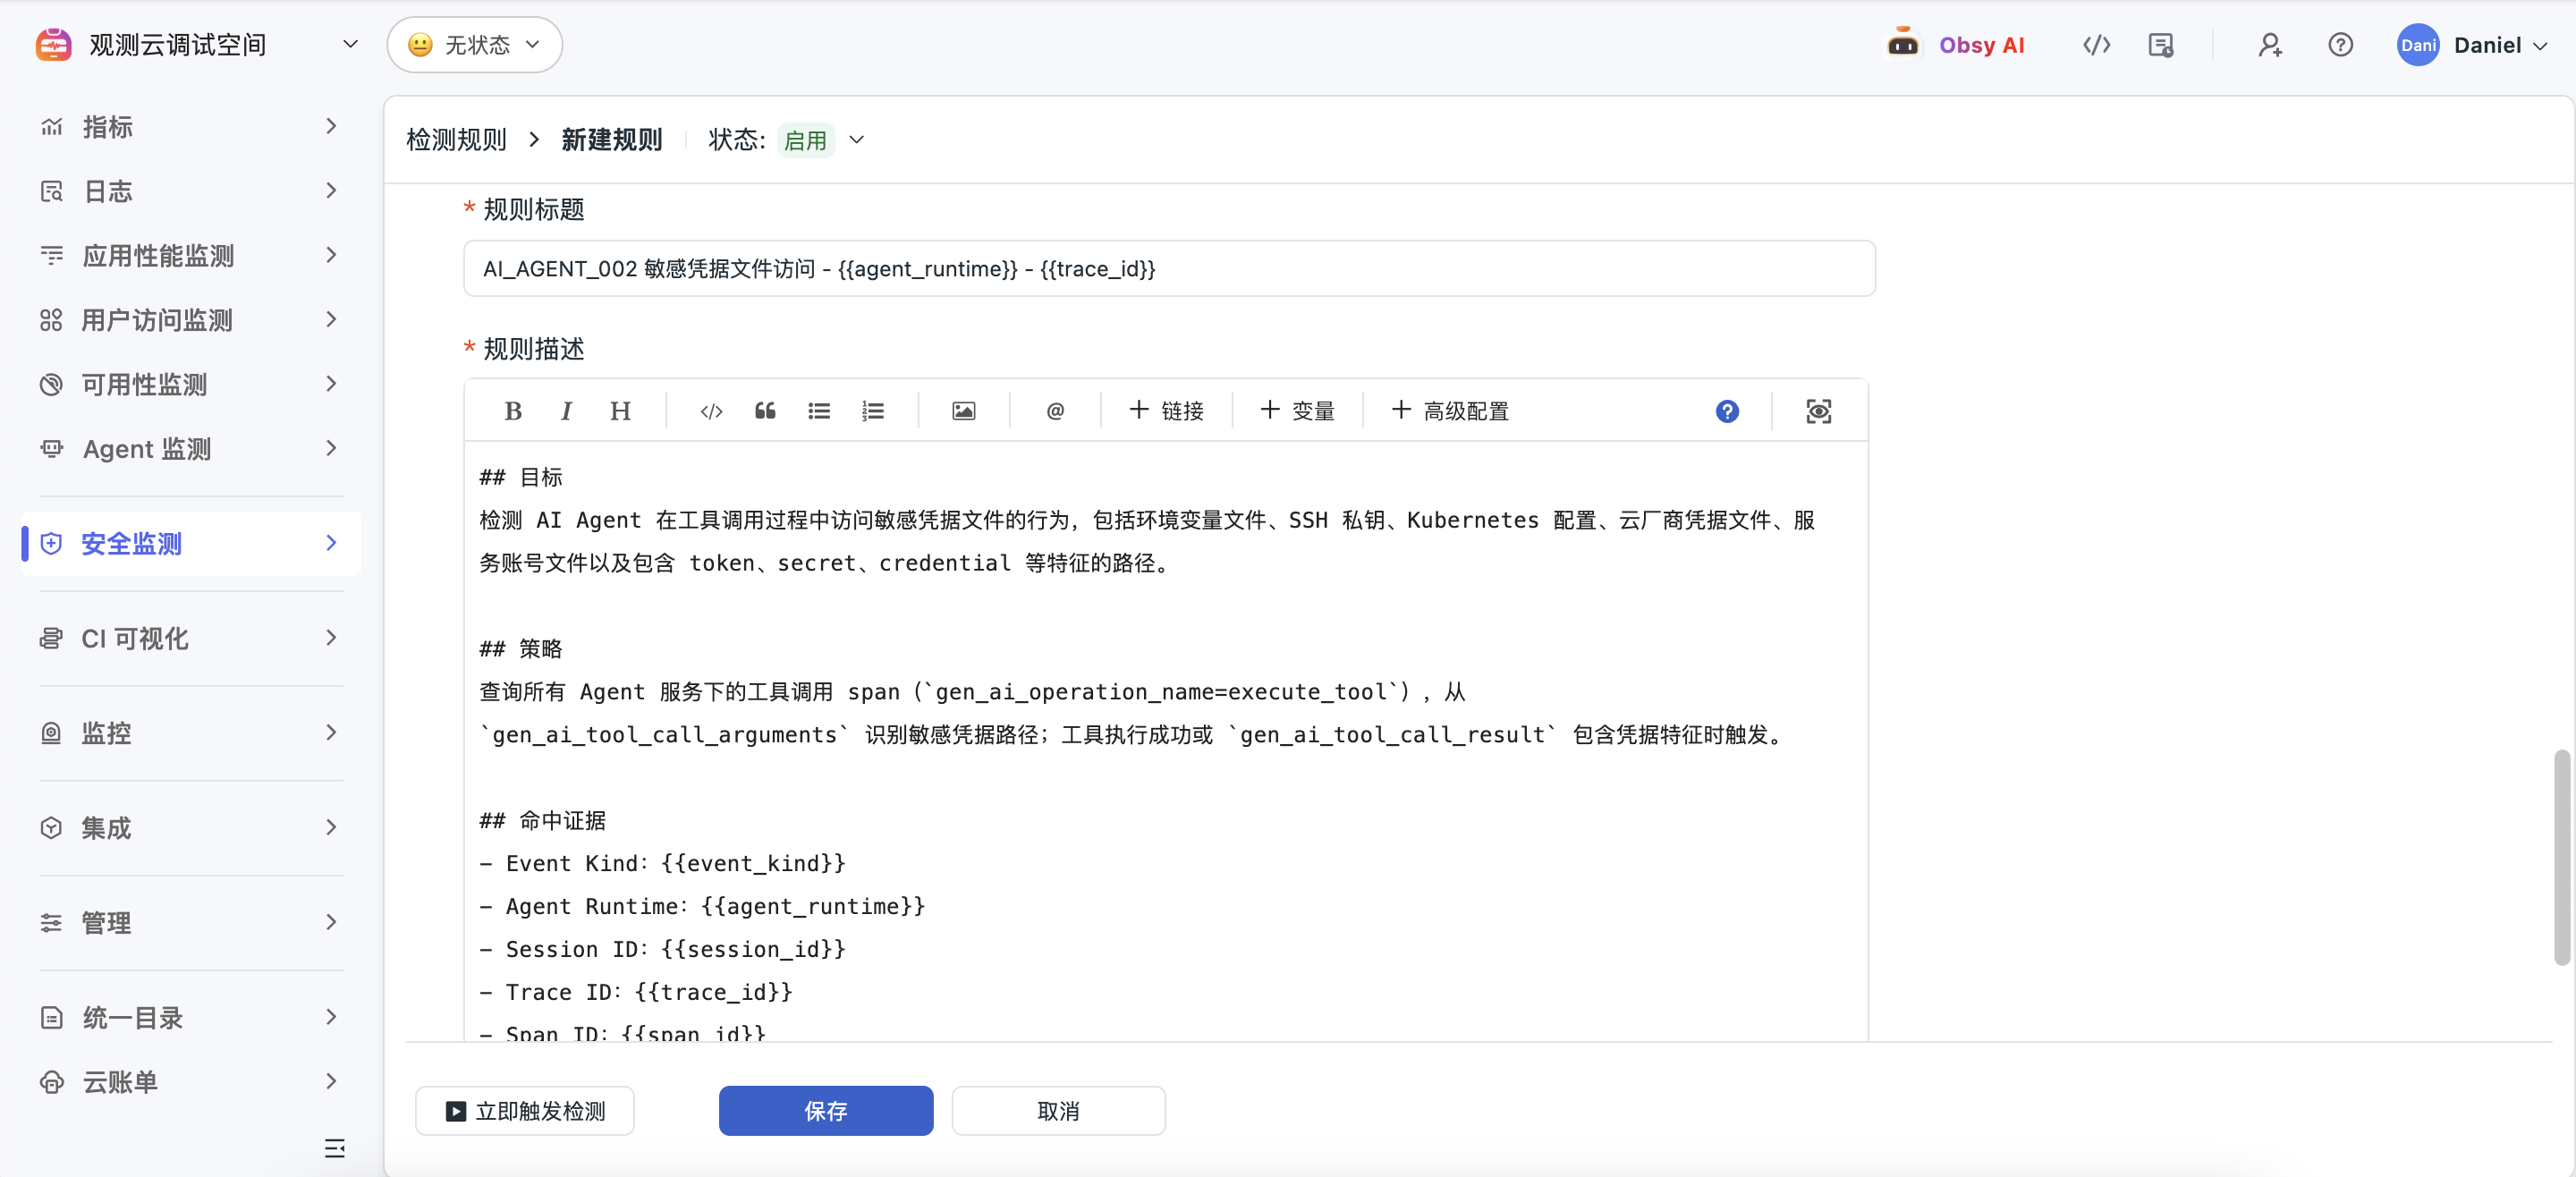Open the Obsy AI assistant
The height and width of the screenshot is (1177, 2576).
point(1955,45)
